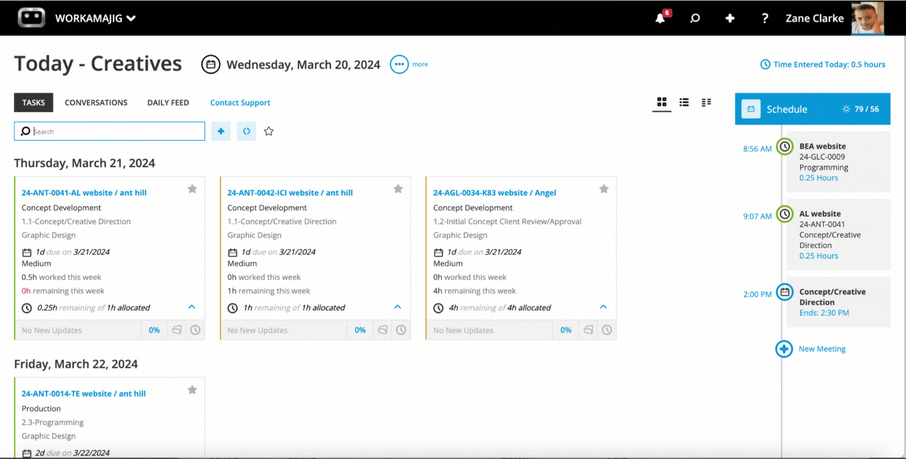Viewport: 906px width, 459px height.
Task: Switch to list view layout
Action: tap(684, 102)
